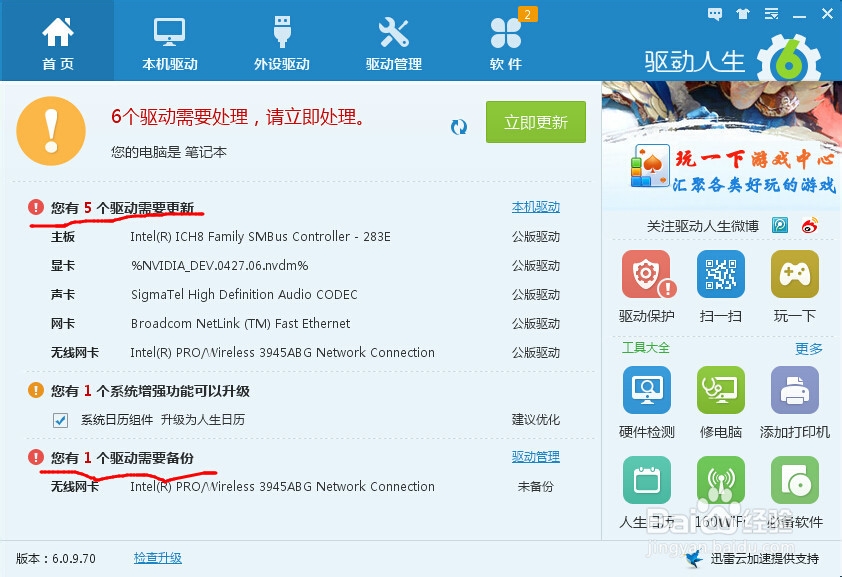Open the 本机驱动 link
Image resolution: width=842 pixels, height=577 pixels.
(x=535, y=207)
